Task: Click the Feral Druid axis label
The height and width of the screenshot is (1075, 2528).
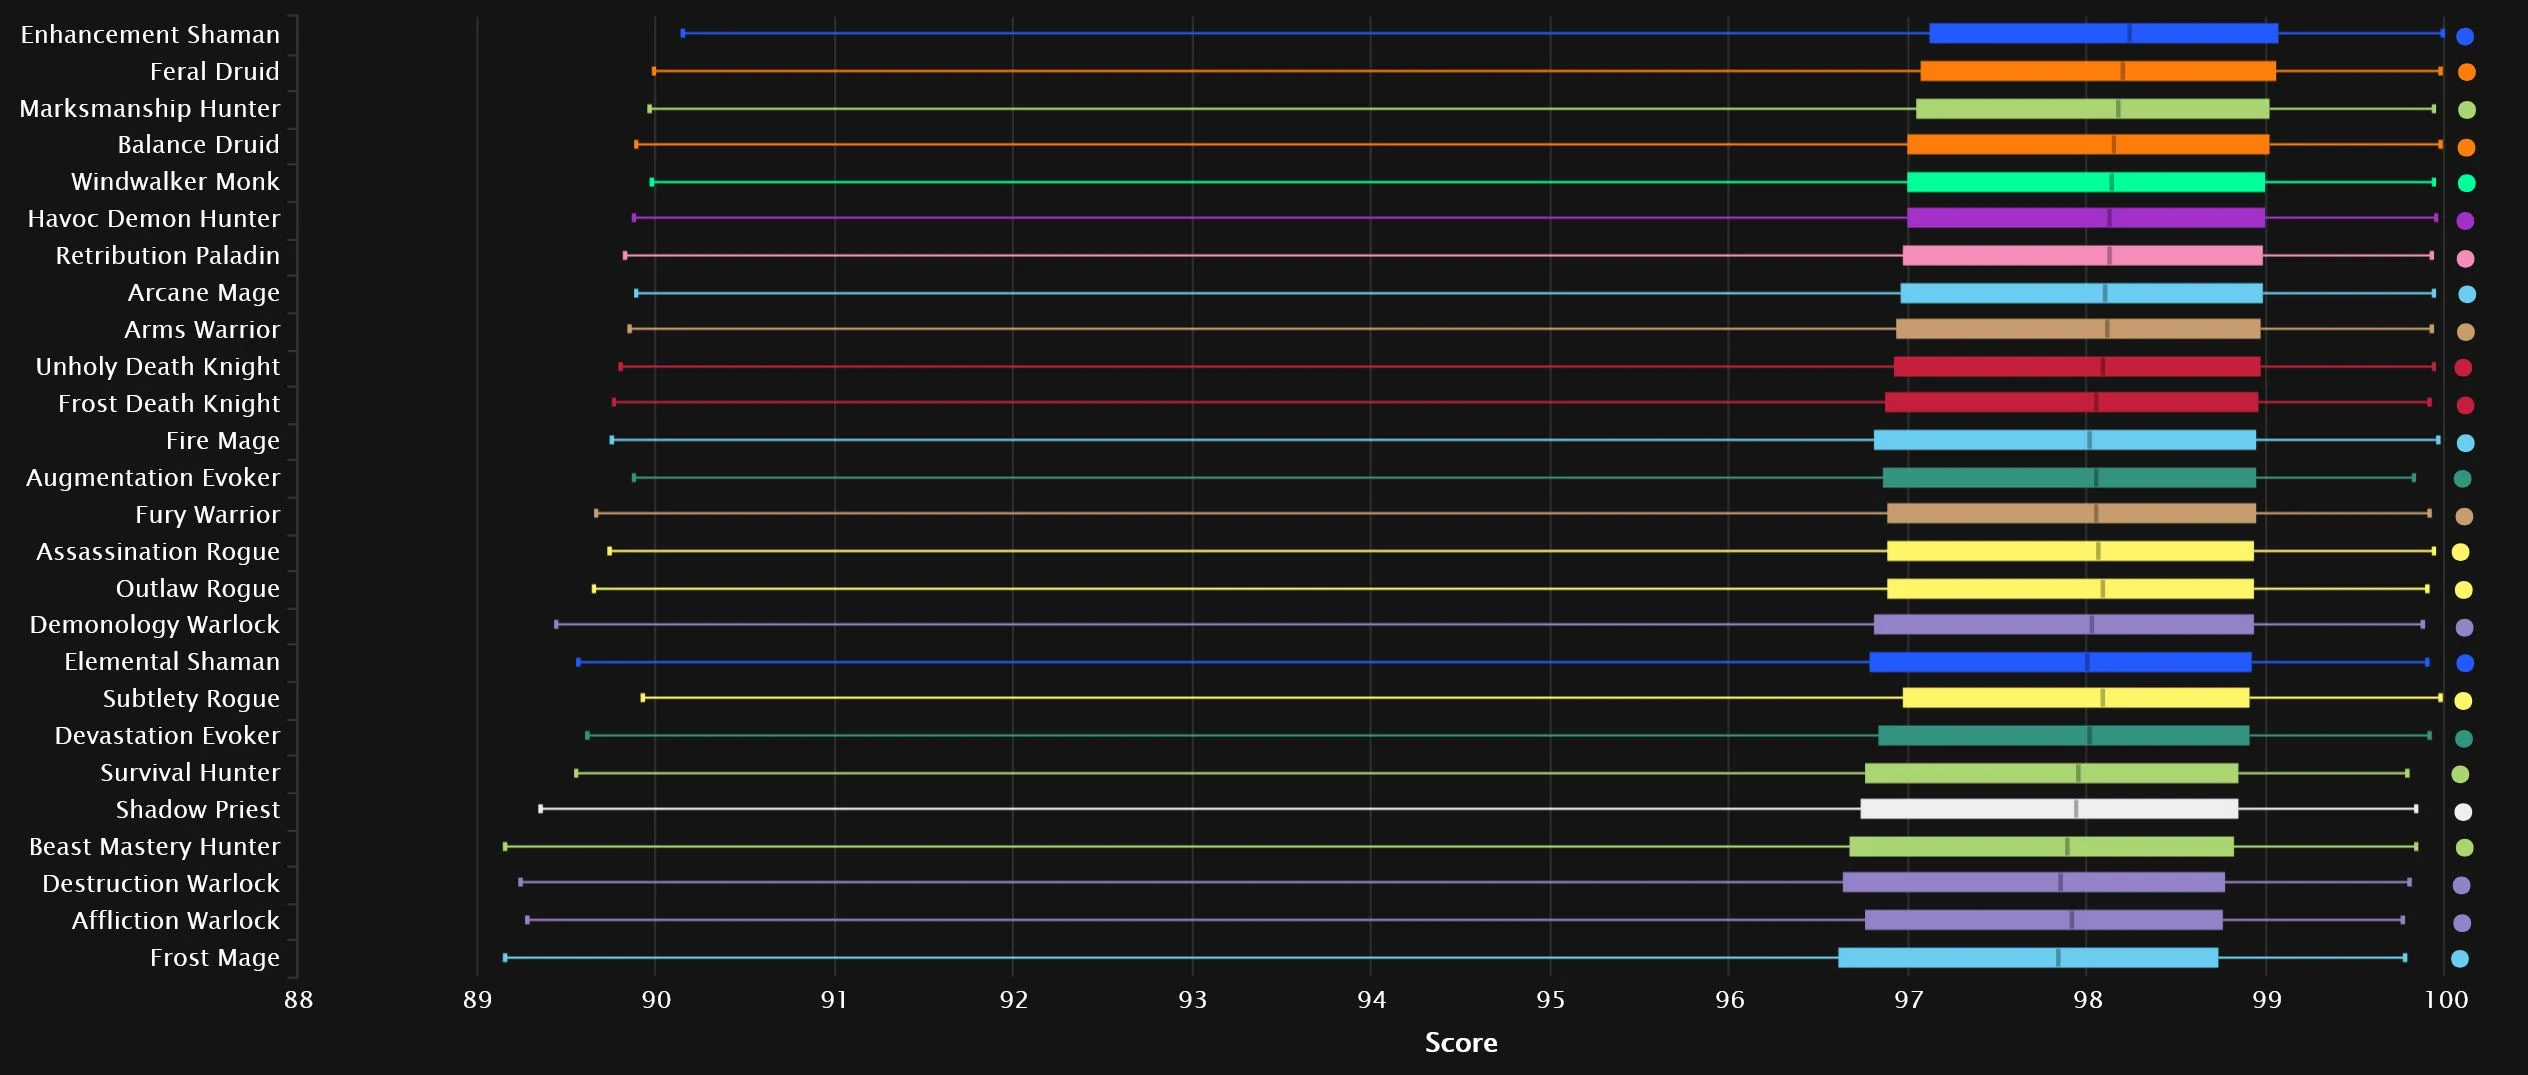Action: point(215,71)
